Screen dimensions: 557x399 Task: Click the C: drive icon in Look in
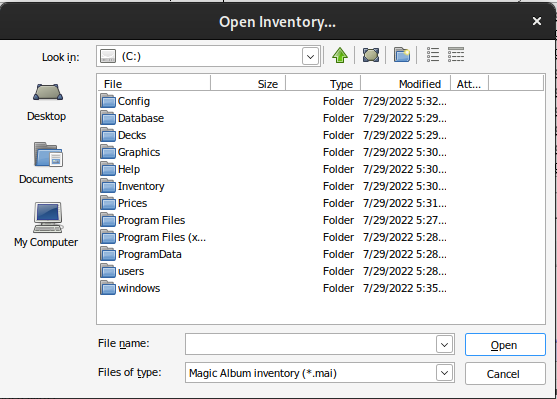pyautogui.click(x=108, y=56)
